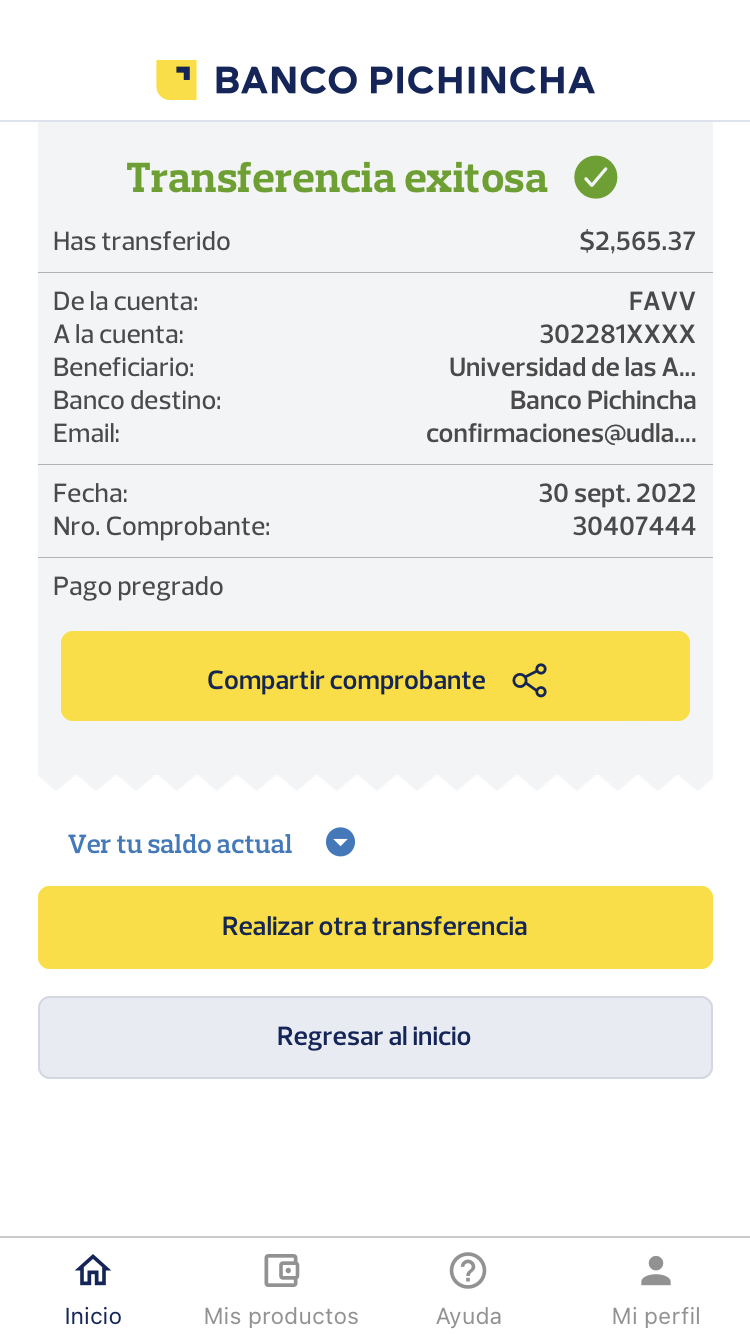Select receipt number 30407444
This screenshot has width=750, height=1334.
pyautogui.click(x=634, y=526)
